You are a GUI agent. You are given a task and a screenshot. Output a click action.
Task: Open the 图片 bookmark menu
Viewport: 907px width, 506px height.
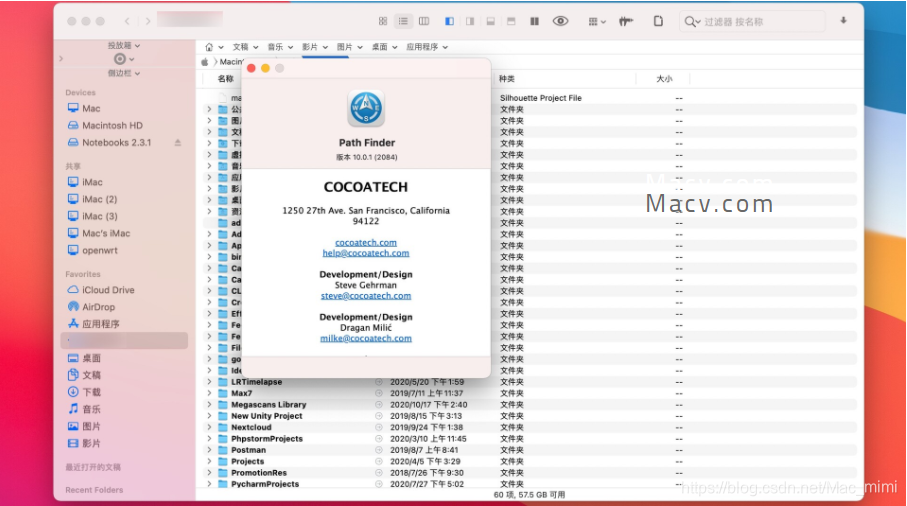(x=349, y=47)
